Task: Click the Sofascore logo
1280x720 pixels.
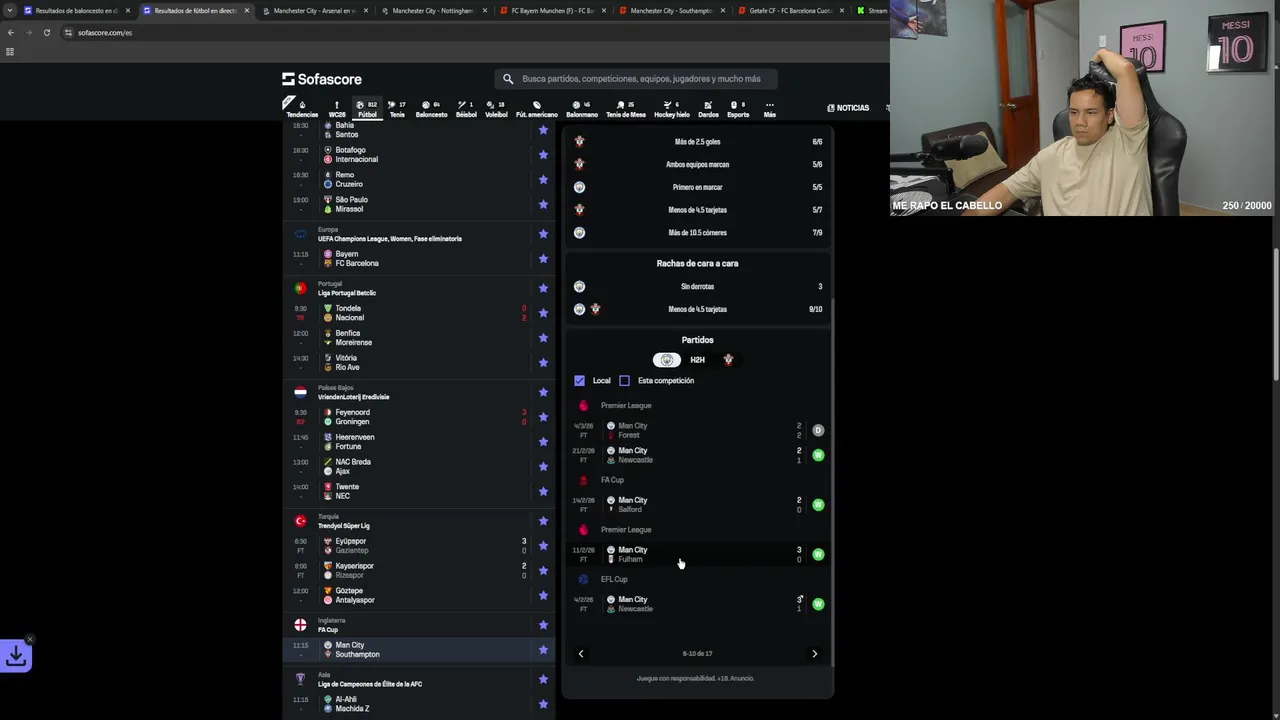Action: point(322,79)
